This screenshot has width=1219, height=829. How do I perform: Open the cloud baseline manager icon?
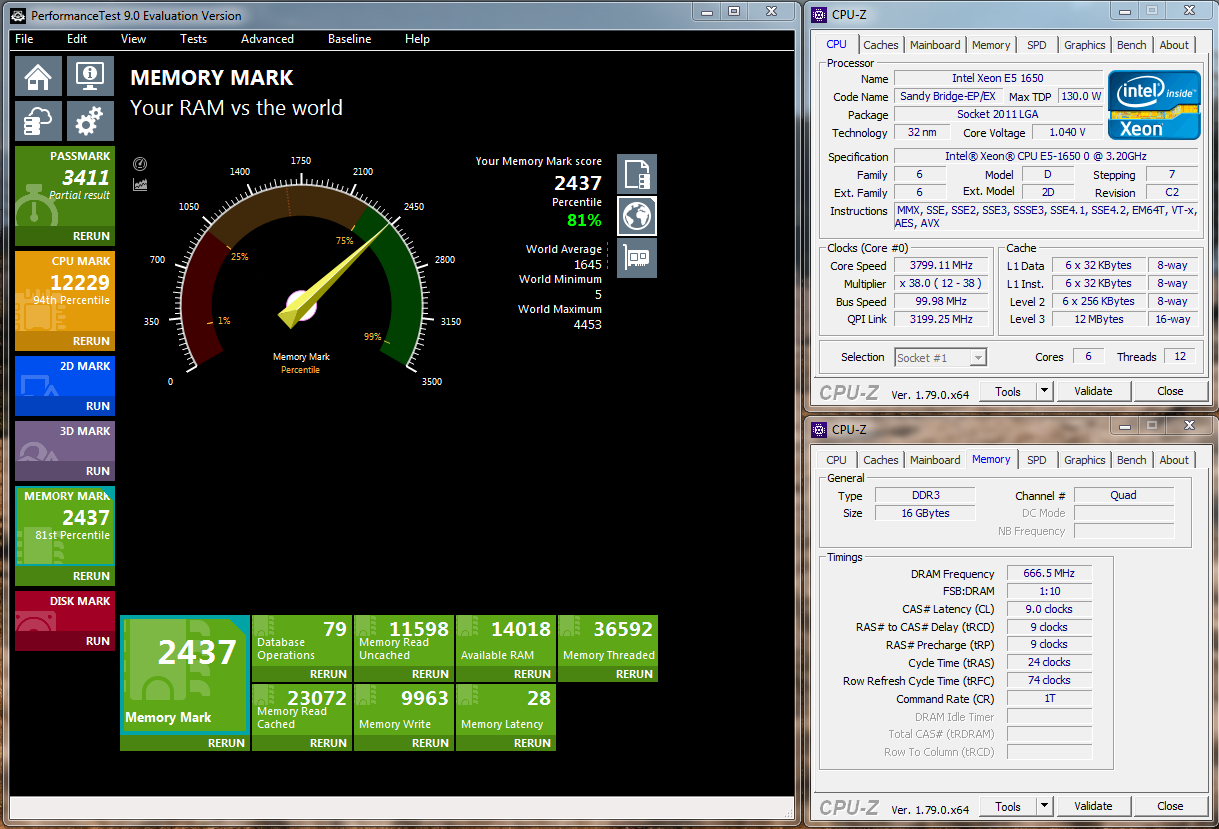tap(38, 121)
